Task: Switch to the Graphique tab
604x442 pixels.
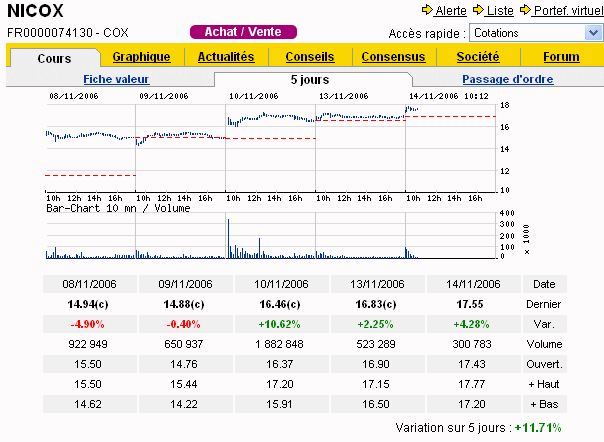Action: (141, 57)
